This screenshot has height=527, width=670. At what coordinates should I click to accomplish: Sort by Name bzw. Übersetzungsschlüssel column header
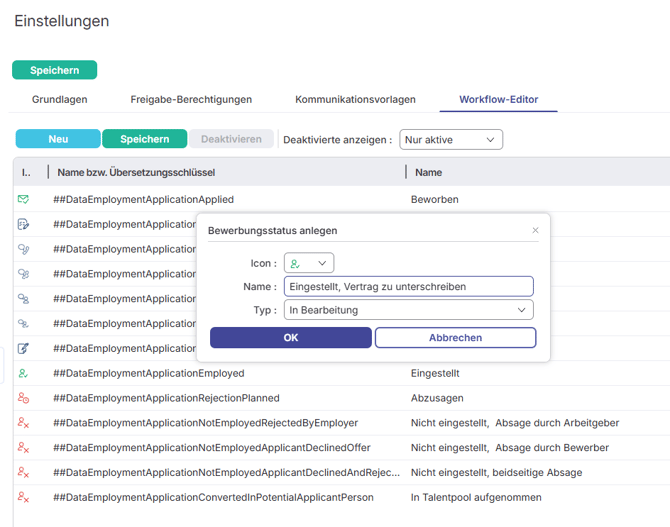tap(136, 172)
